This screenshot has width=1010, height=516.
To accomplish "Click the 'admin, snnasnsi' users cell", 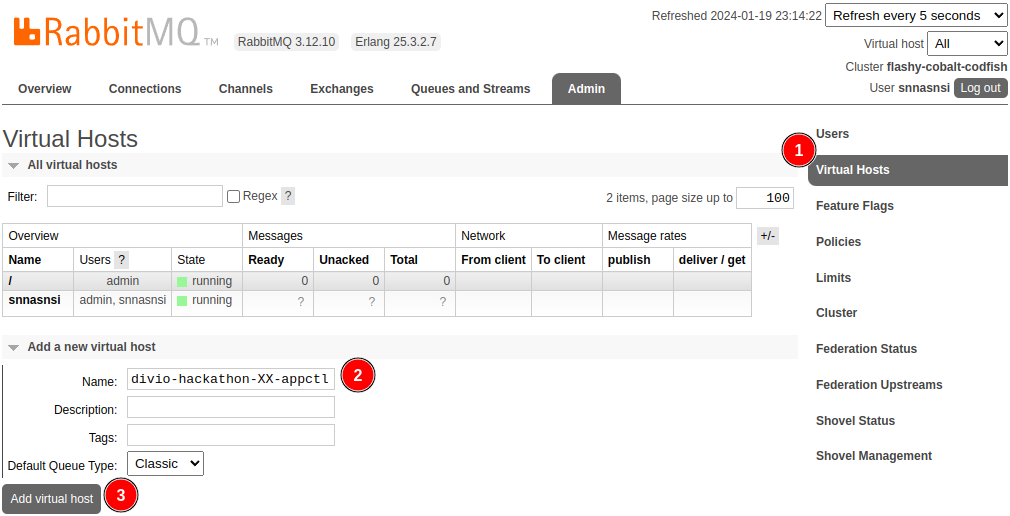I will 122,300.
